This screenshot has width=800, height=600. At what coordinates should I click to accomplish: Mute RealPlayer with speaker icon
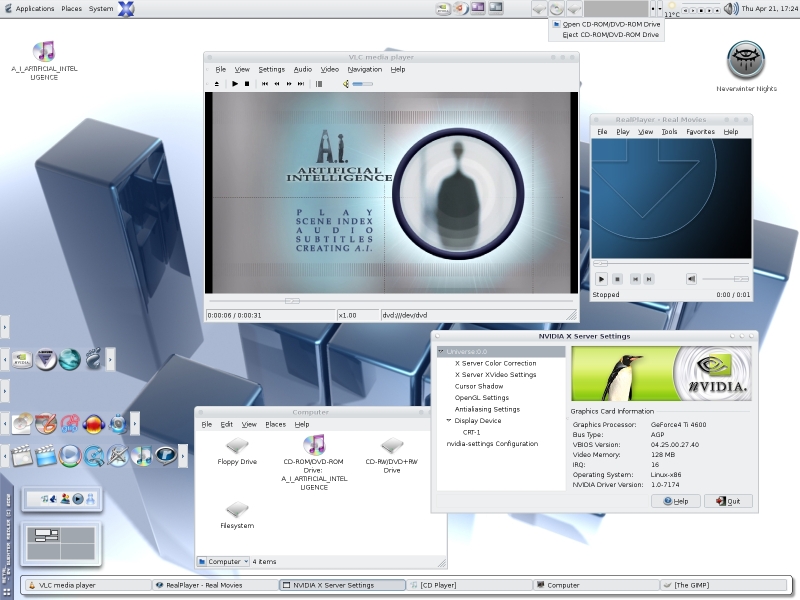pos(691,279)
